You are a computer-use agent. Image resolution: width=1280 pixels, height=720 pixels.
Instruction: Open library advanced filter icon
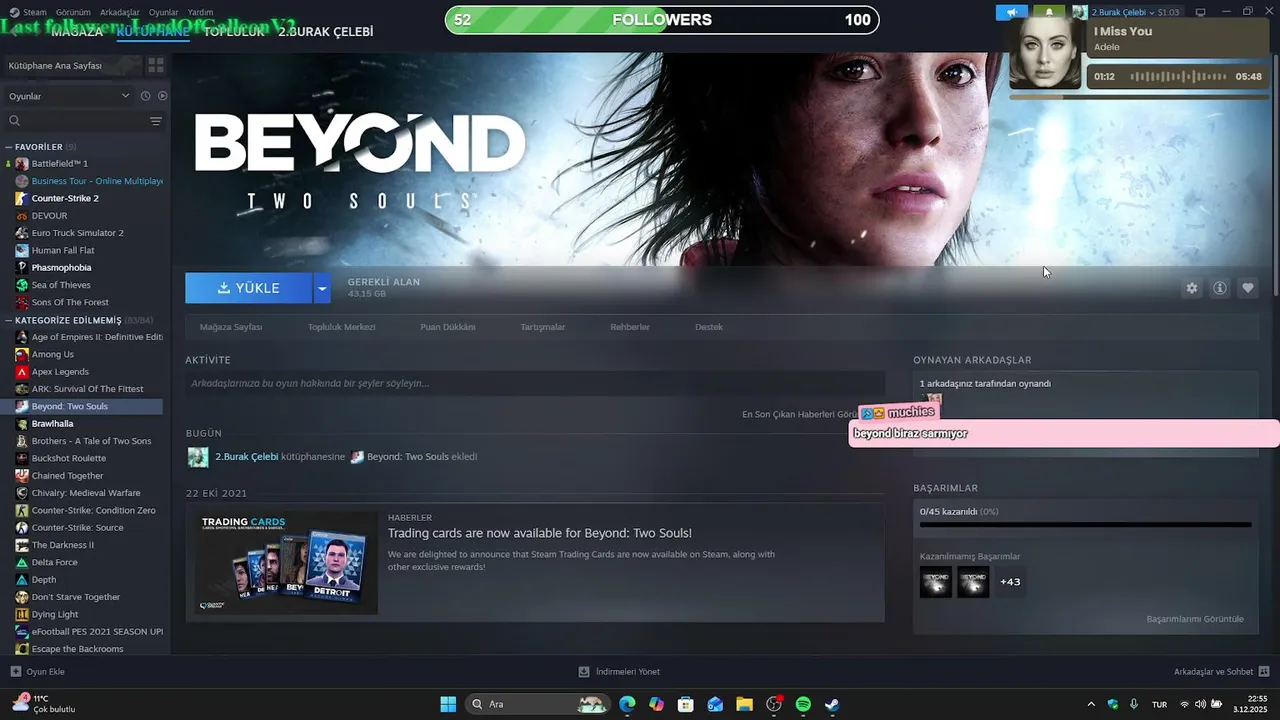click(x=156, y=121)
